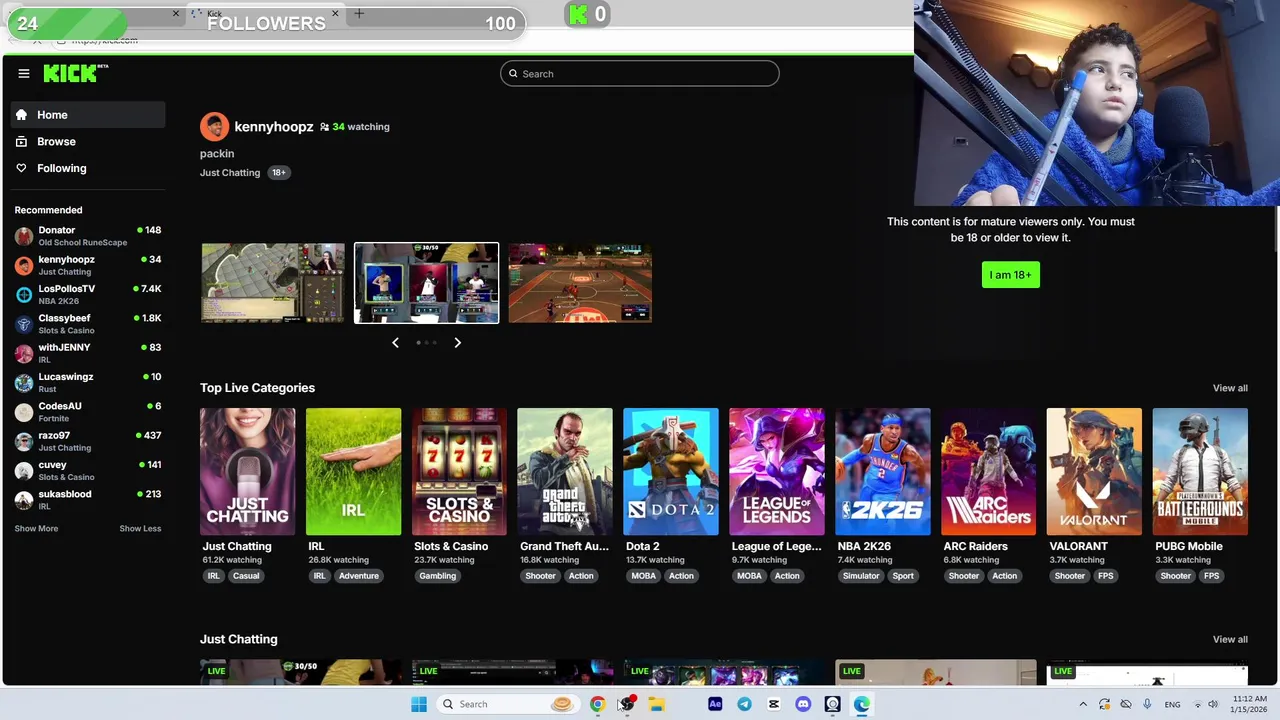Click MOBA tag under Dota 2

click(x=644, y=576)
